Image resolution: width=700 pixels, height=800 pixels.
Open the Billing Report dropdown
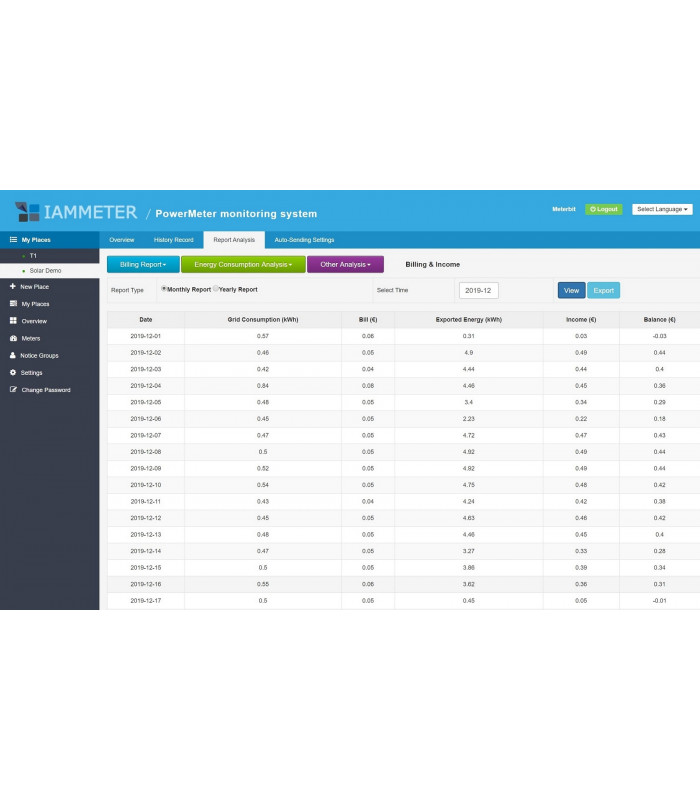(x=143, y=264)
